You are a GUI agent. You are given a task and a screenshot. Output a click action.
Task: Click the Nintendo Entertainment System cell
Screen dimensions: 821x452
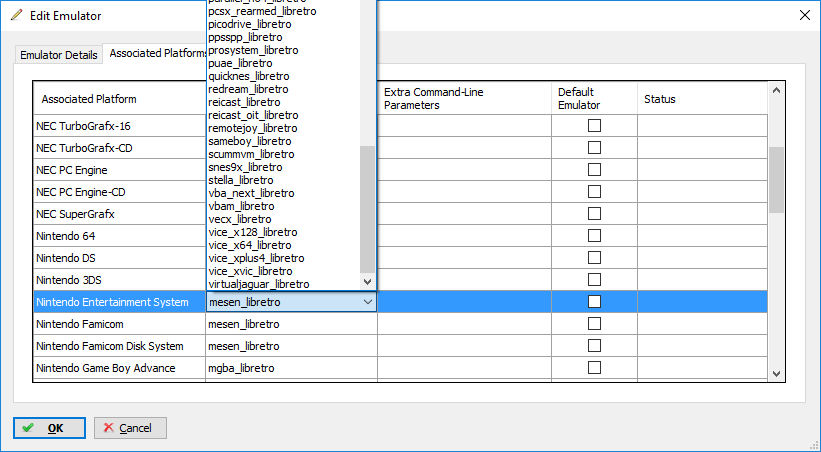119,302
